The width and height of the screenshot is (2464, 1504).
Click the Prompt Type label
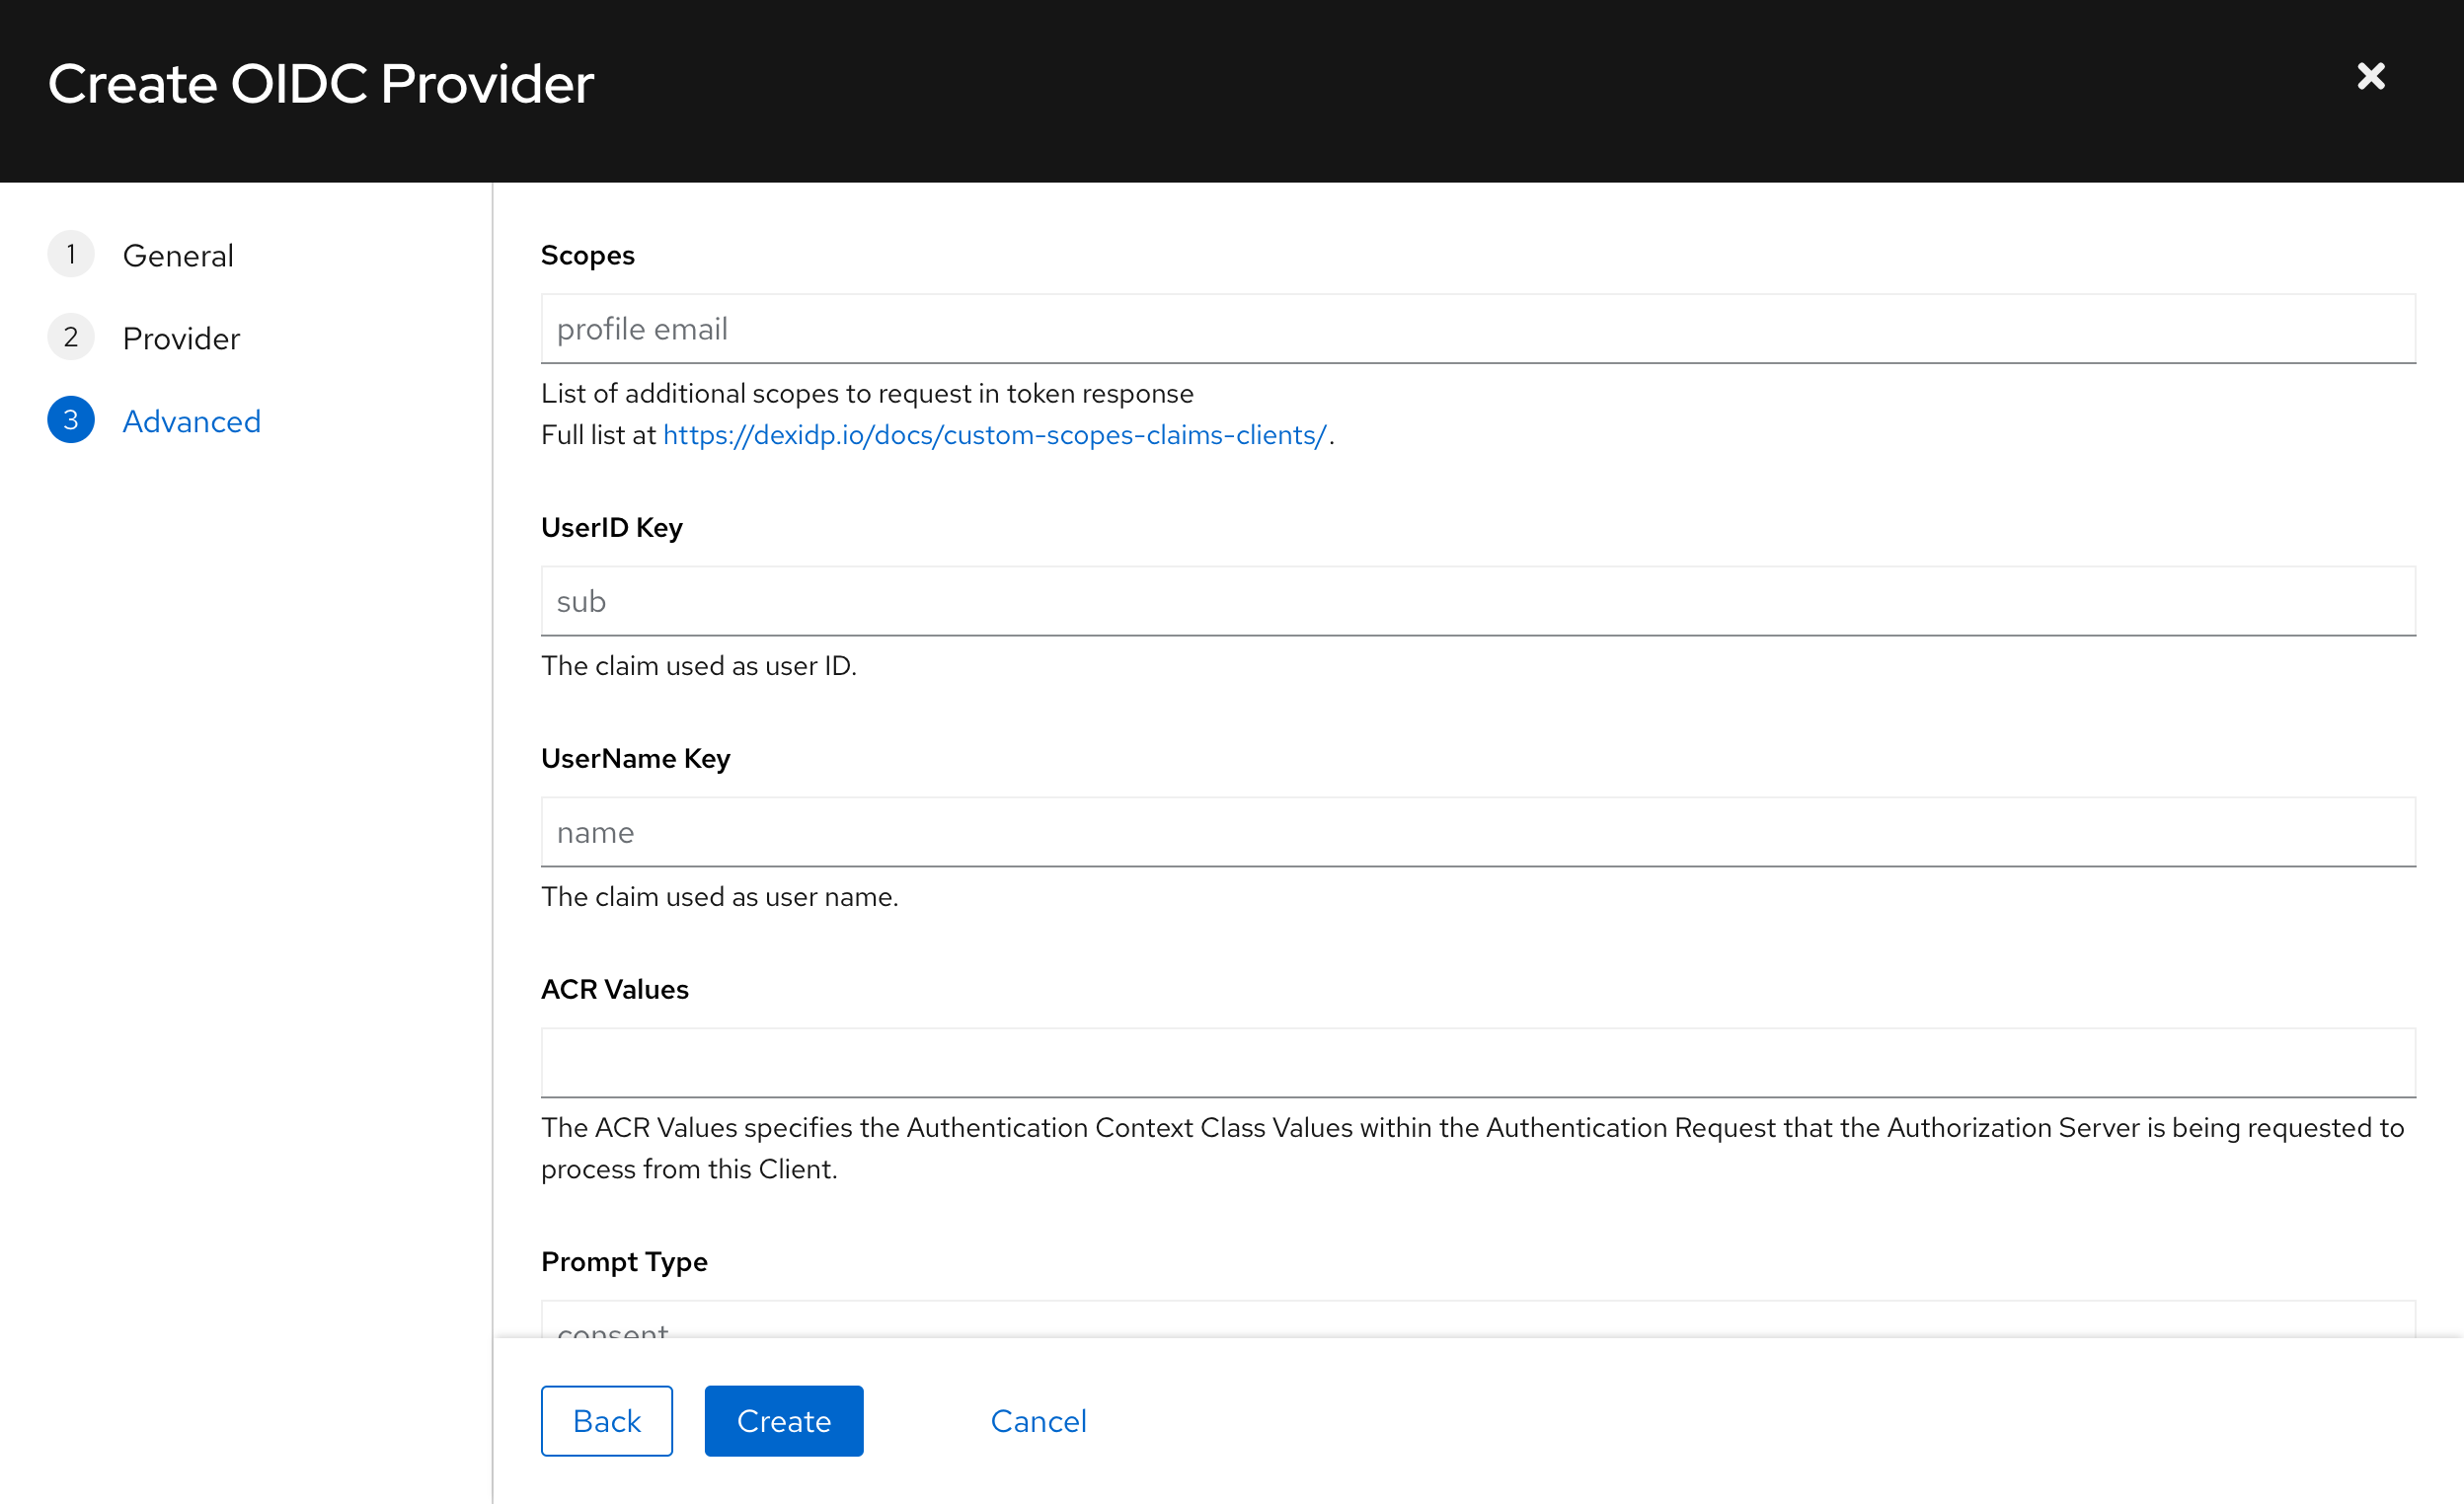(624, 1261)
